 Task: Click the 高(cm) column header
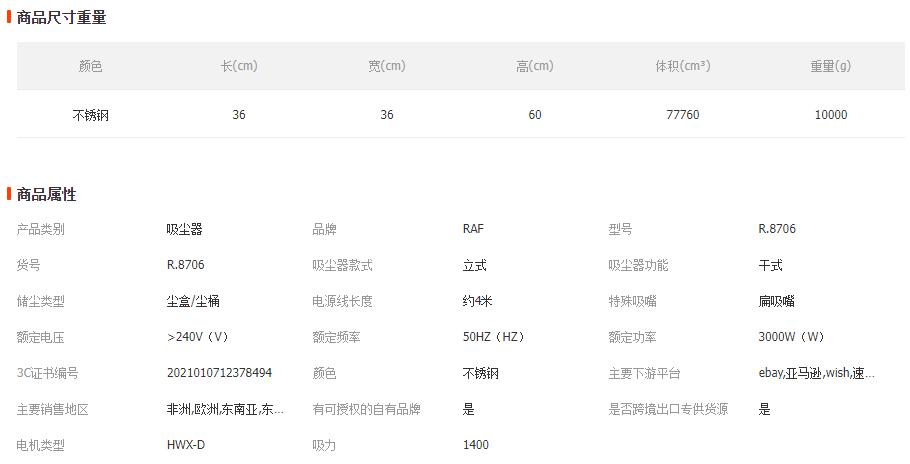535,66
